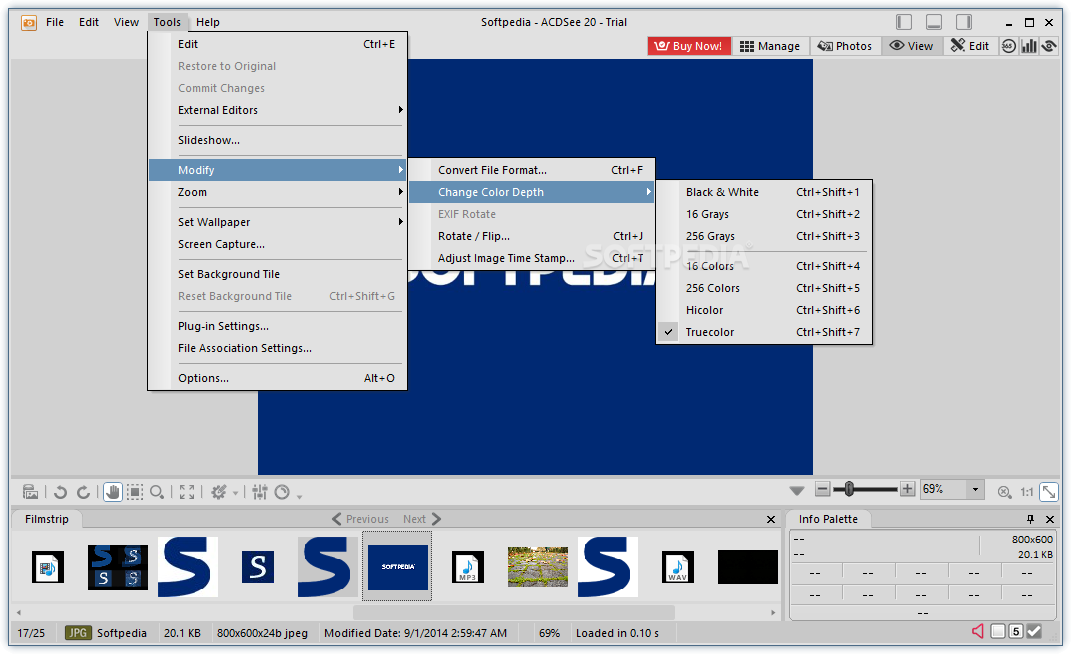Select 256 Grays color depth
1071x654 pixels.
(764, 236)
